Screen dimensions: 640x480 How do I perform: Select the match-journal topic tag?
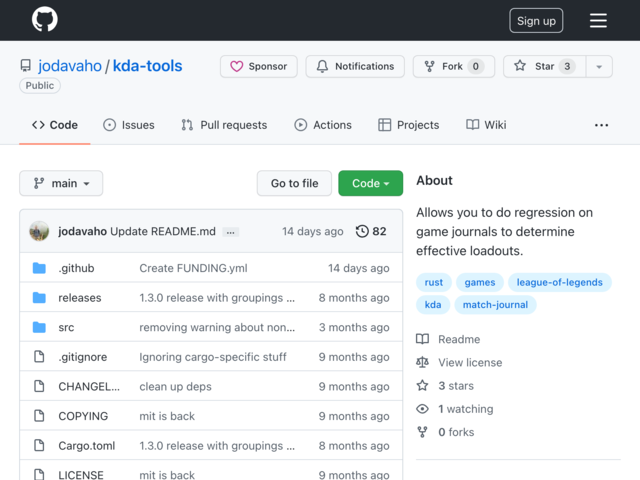(x=495, y=305)
